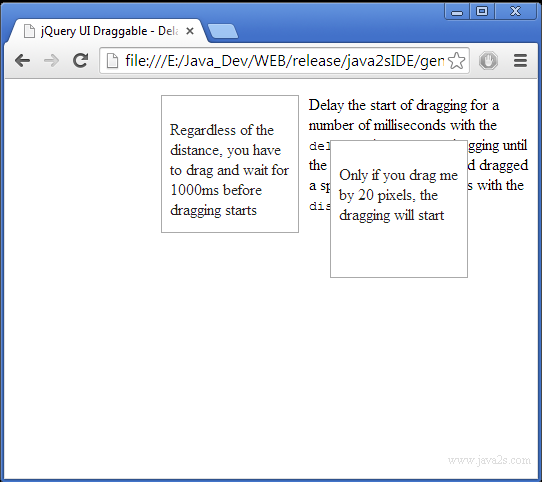Open a new tab with the blank tab button
This screenshot has height=482, width=542.
223,31
